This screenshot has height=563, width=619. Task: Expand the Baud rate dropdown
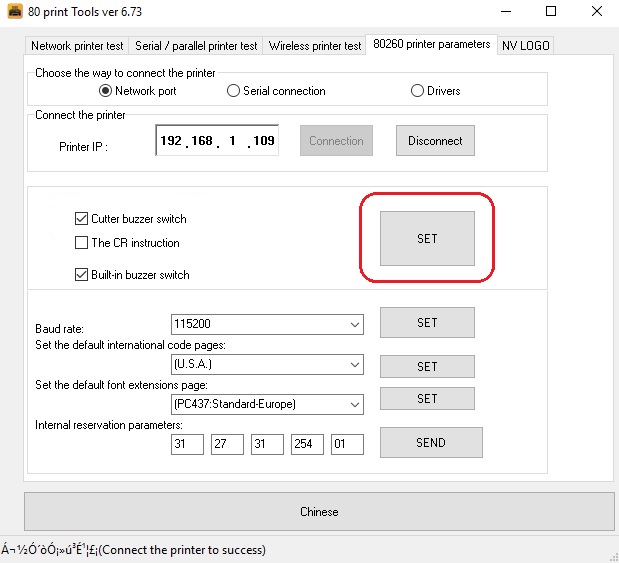point(355,325)
